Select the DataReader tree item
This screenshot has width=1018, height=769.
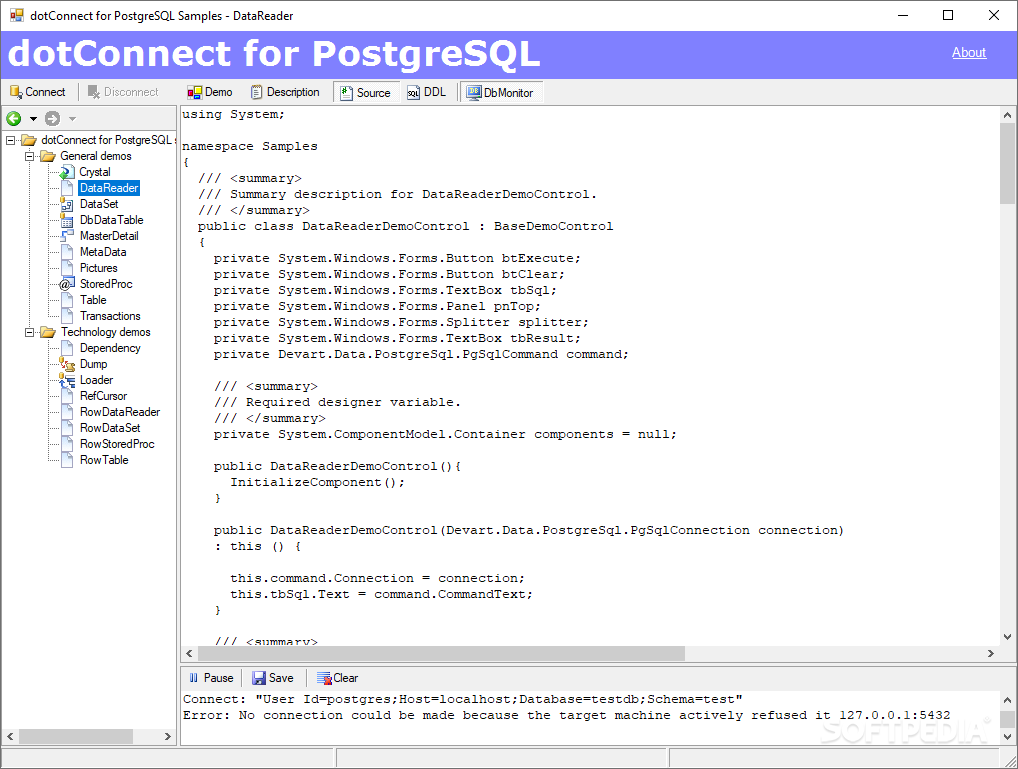click(109, 188)
